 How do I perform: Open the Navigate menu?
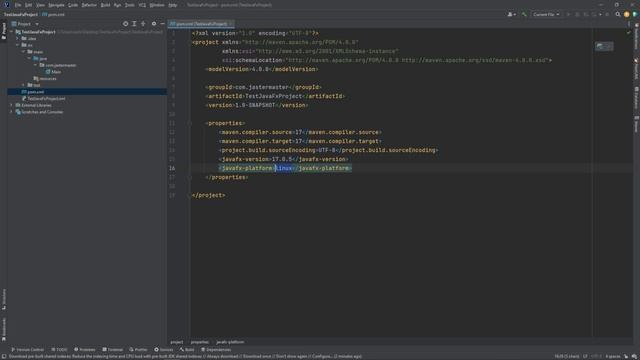[x=56, y=5]
